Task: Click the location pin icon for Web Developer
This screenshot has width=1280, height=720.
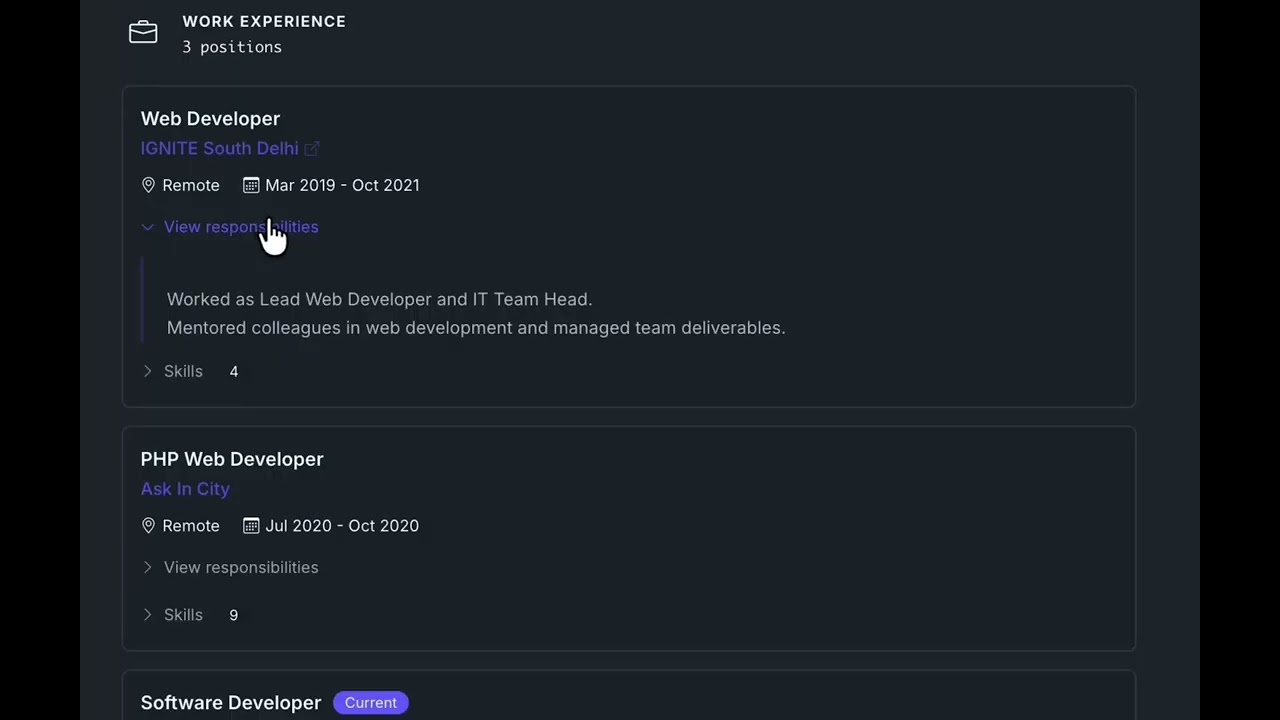Action: point(148,185)
